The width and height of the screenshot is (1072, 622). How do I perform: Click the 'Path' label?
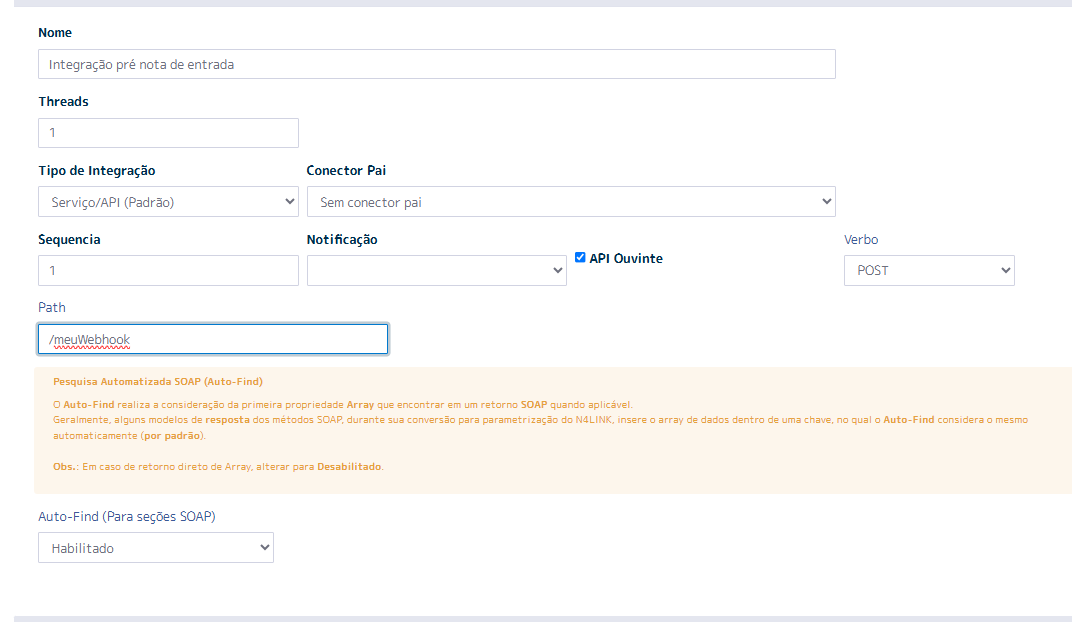(52, 308)
